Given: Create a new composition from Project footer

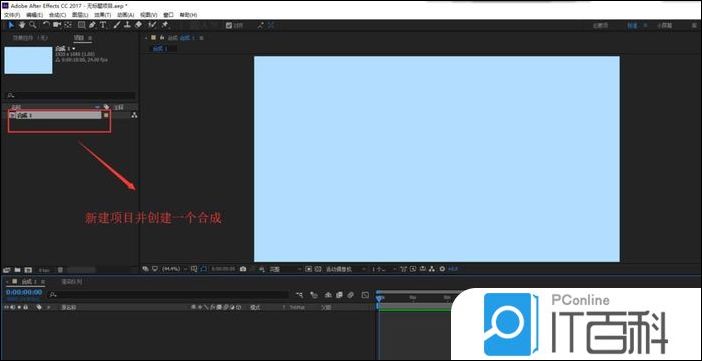Looking at the screenshot, I should point(28,270).
